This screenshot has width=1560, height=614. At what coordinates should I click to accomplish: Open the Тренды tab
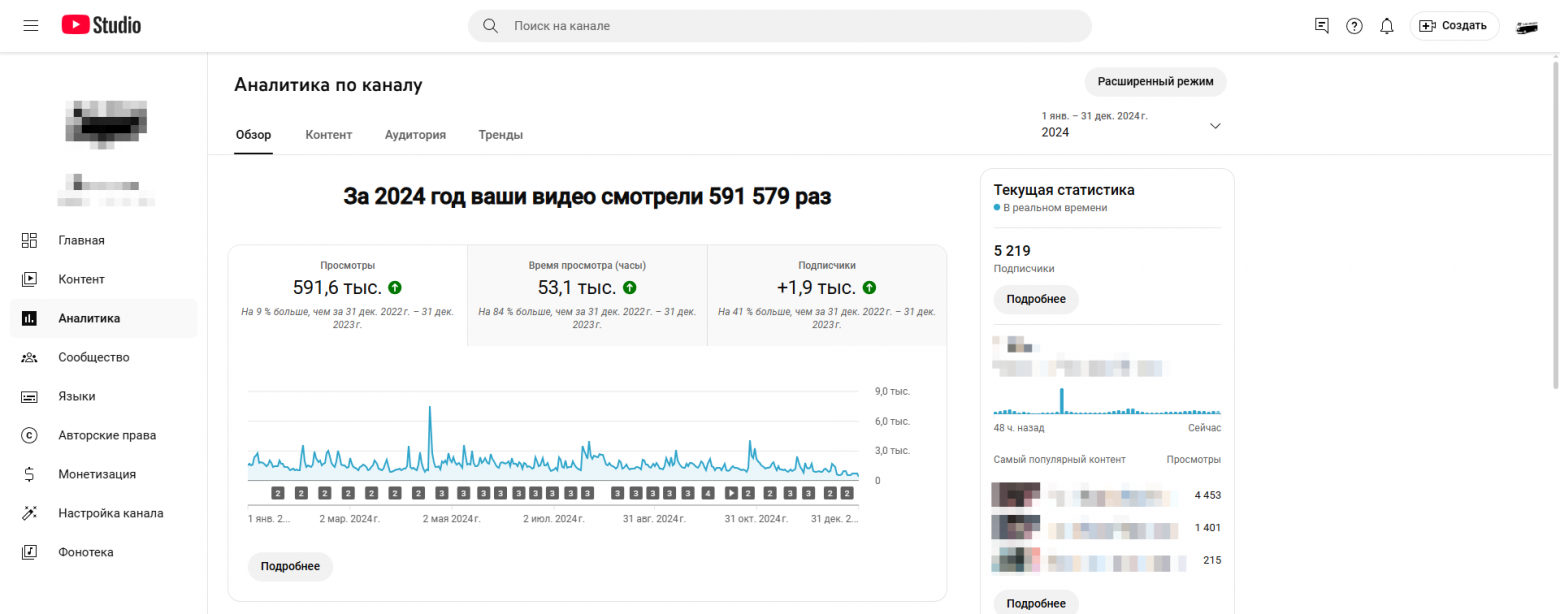(500, 134)
